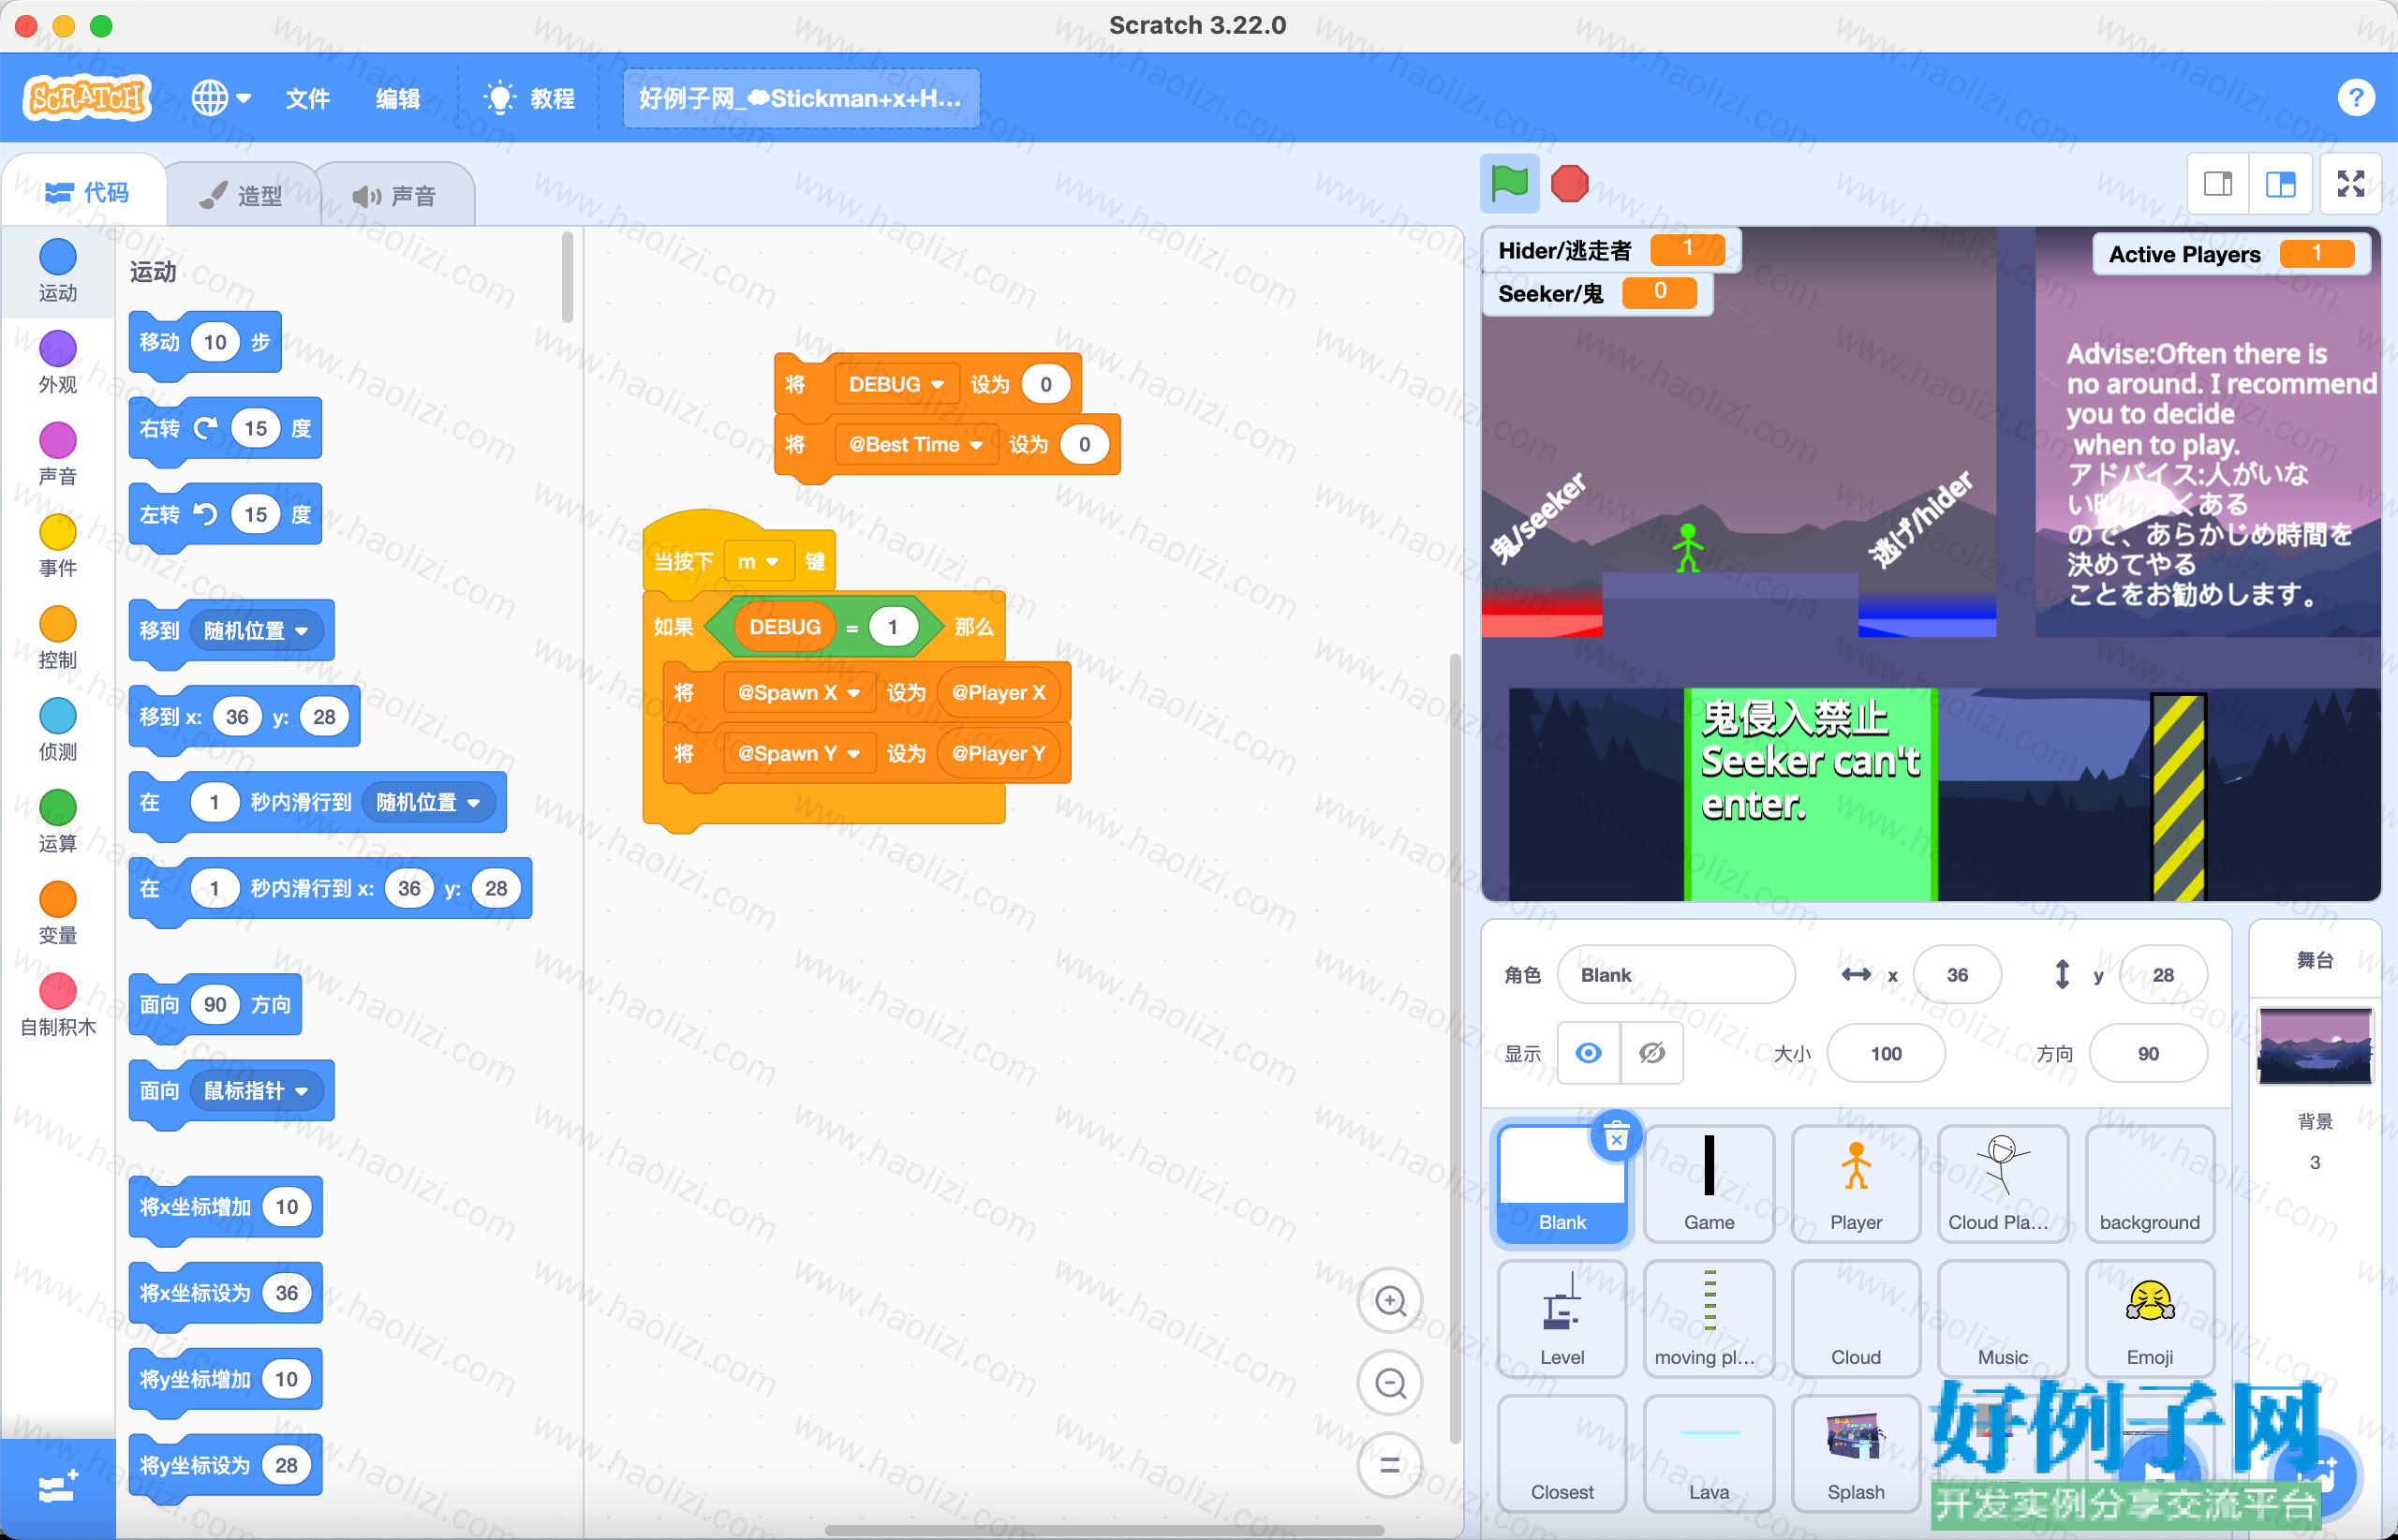Enter fullscreen stage mode
This screenshot has width=2398, height=1540.
click(x=2351, y=184)
